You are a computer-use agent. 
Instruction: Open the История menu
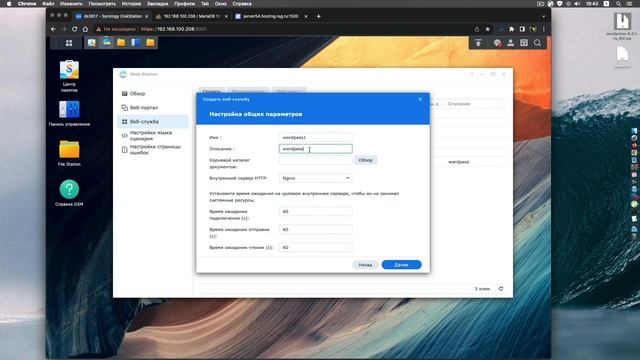click(131, 4)
